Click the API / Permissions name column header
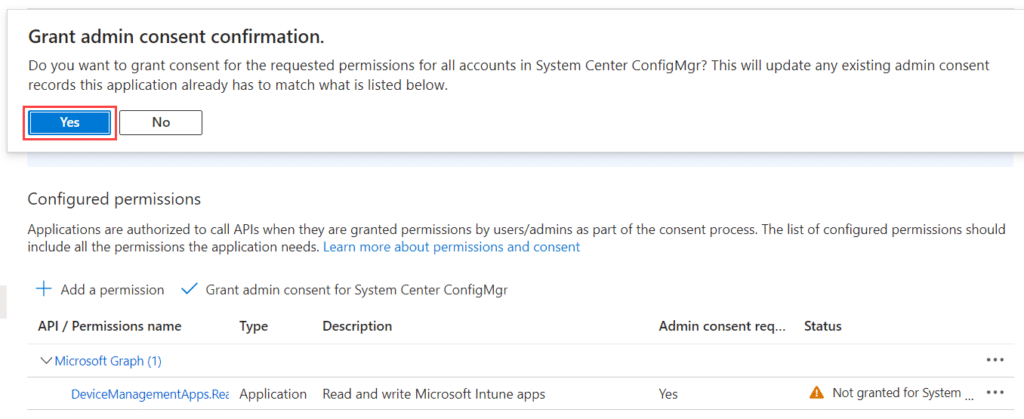The image size is (1024, 419). coord(110,326)
